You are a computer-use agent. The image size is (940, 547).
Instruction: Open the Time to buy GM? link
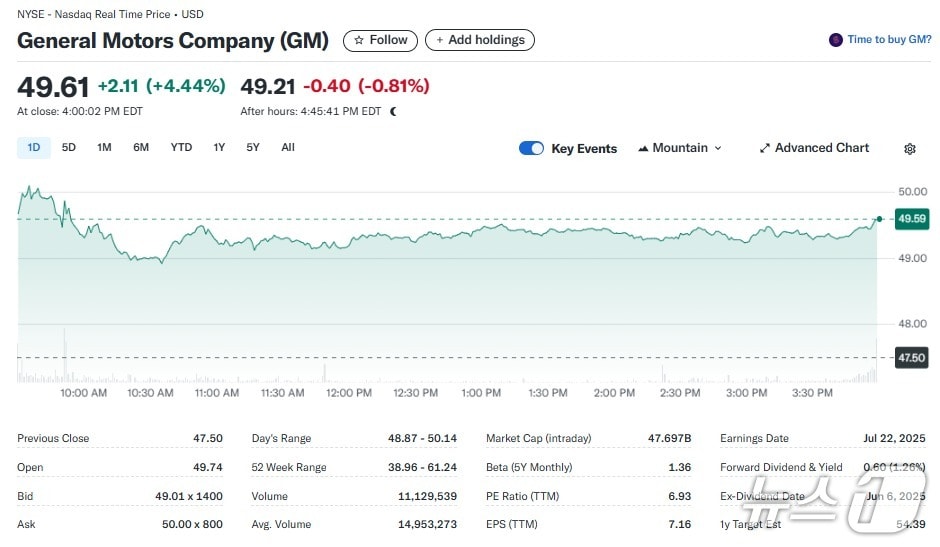tap(889, 40)
